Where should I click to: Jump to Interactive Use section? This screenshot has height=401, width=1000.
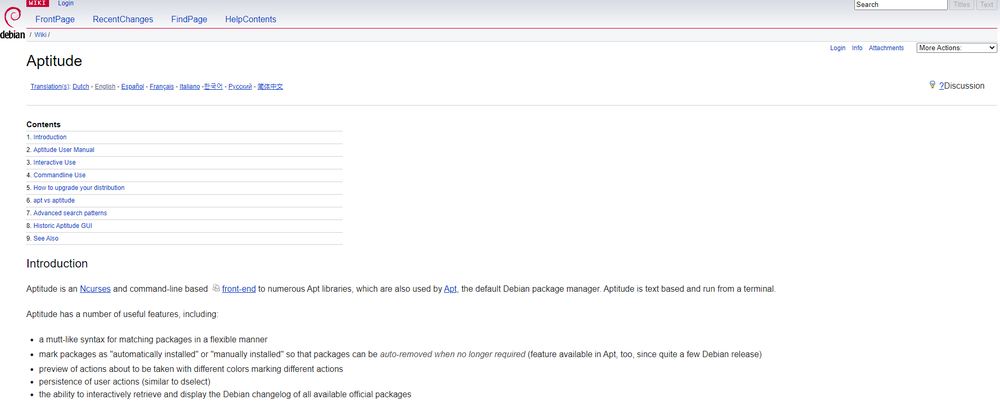[54, 163]
